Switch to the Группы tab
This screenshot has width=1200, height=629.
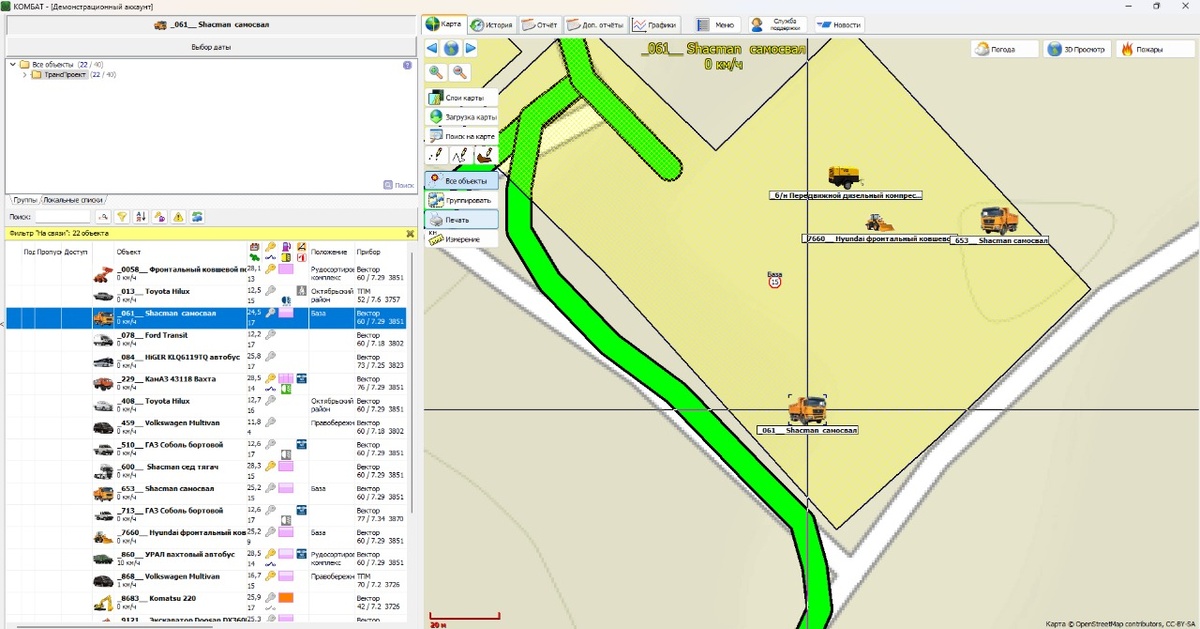24,200
